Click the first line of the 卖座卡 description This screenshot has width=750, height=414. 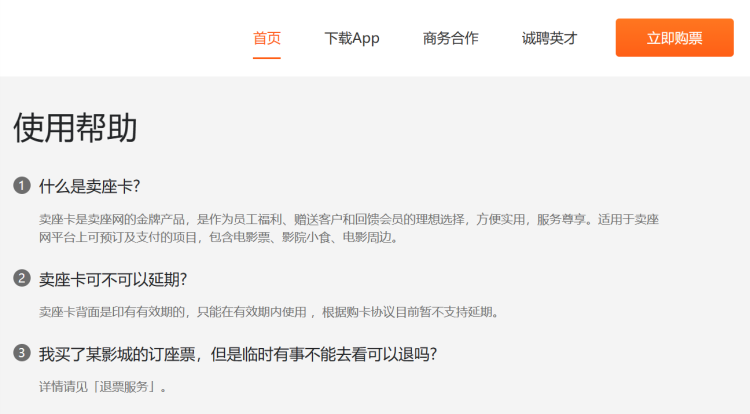point(348,219)
